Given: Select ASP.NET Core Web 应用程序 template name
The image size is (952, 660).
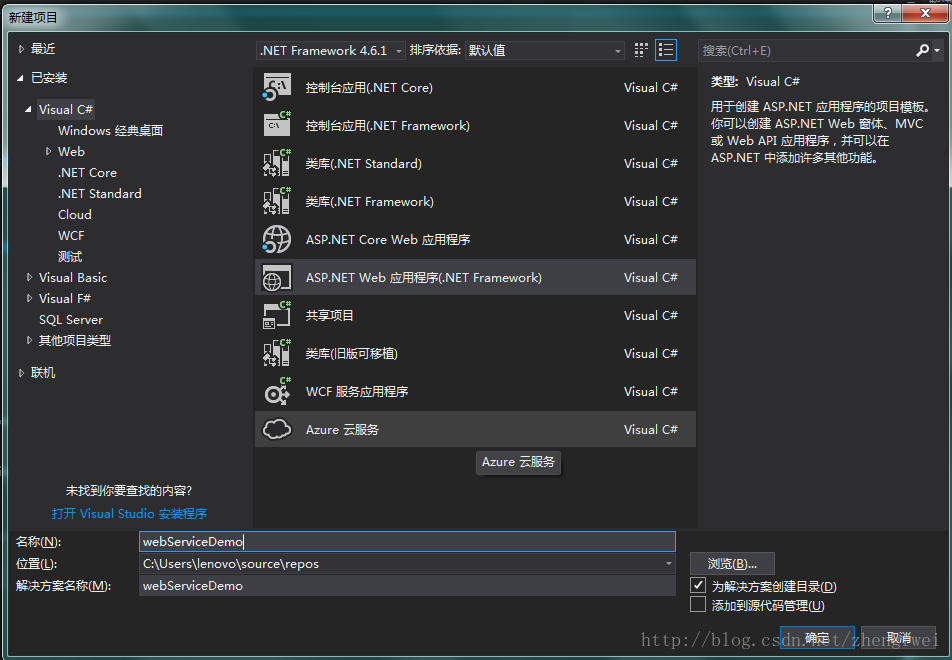Looking at the screenshot, I should pyautogui.click(x=388, y=239).
